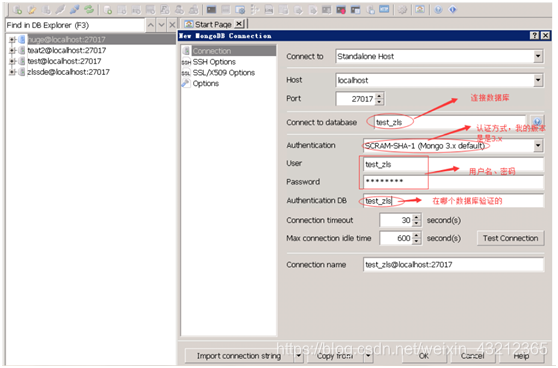This screenshot has width=558, height=368.
Task: Click the blue rectangular toolbar icon near gear
Action: 384,10
